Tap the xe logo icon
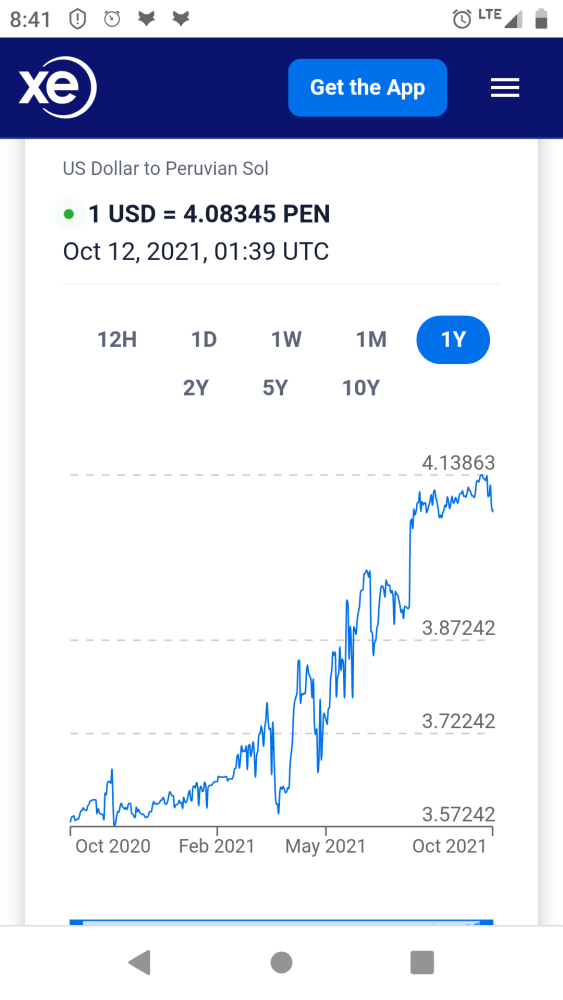Viewport: 563px width, 1000px height. [57, 87]
